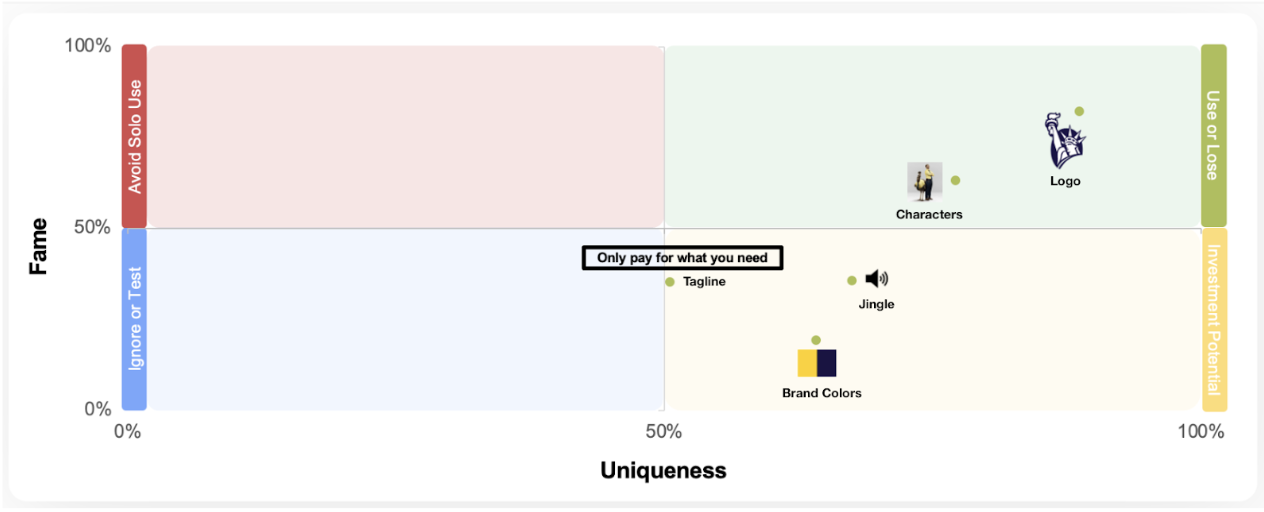Click the Brand Colors data point dot
The height and width of the screenshot is (512, 1264).
click(816, 340)
